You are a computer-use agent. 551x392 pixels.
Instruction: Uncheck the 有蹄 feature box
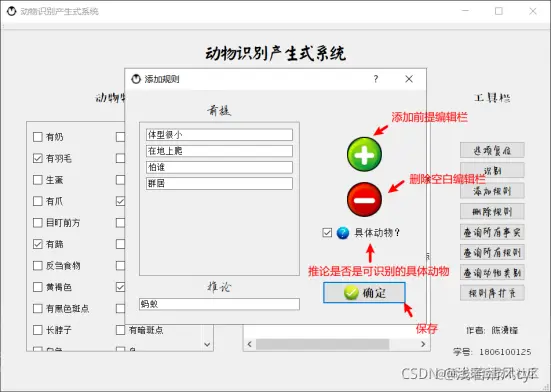[x=38, y=244]
